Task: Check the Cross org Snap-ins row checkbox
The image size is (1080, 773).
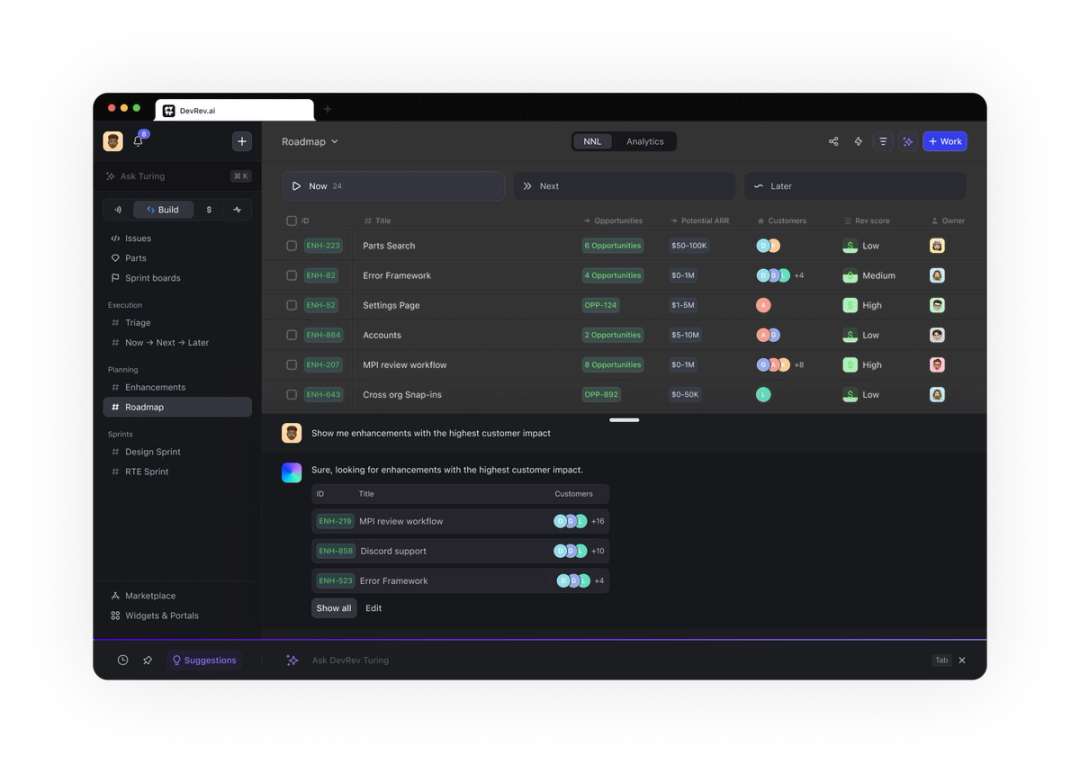Action: [x=291, y=395]
